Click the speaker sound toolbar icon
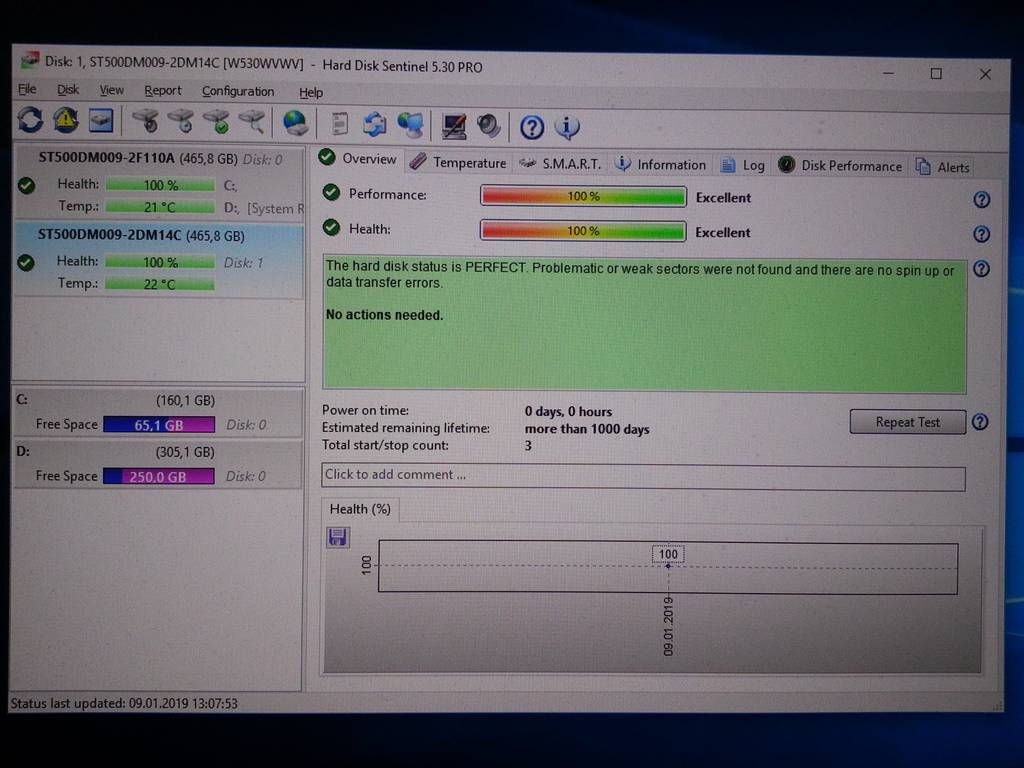The width and height of the screenshot is (1024, 768). (488, 125)
